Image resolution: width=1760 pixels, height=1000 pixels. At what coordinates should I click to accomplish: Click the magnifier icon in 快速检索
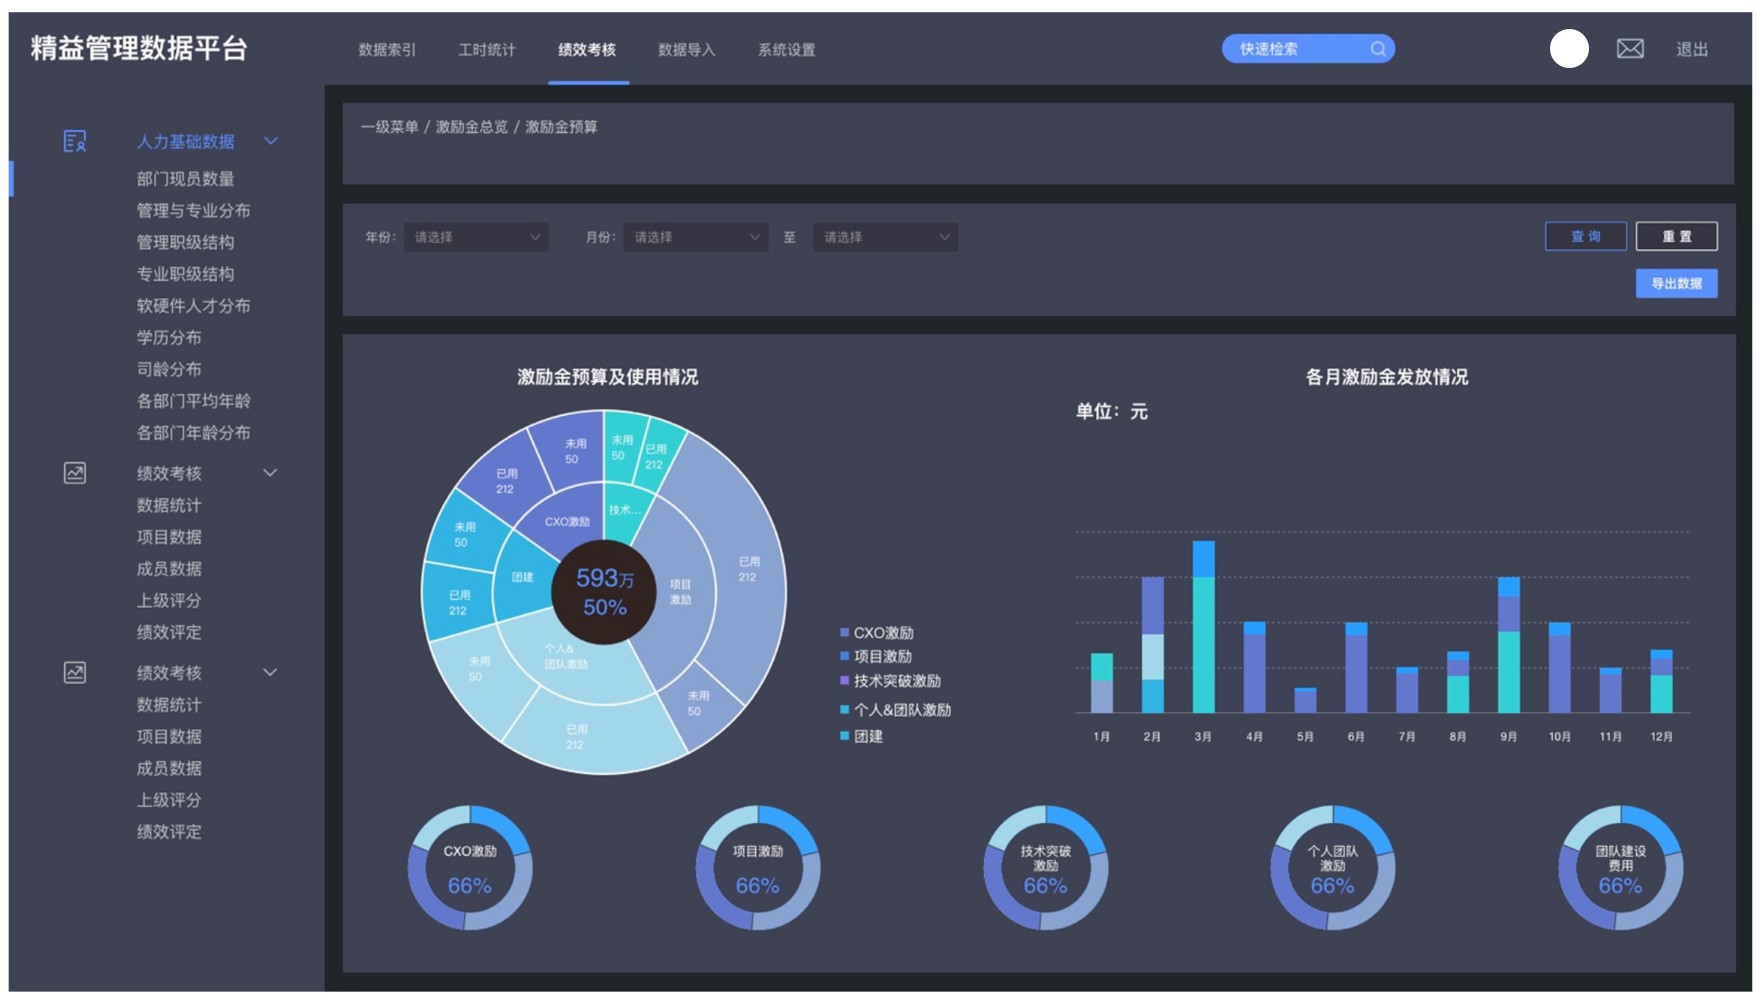[x=1378, y=49]
